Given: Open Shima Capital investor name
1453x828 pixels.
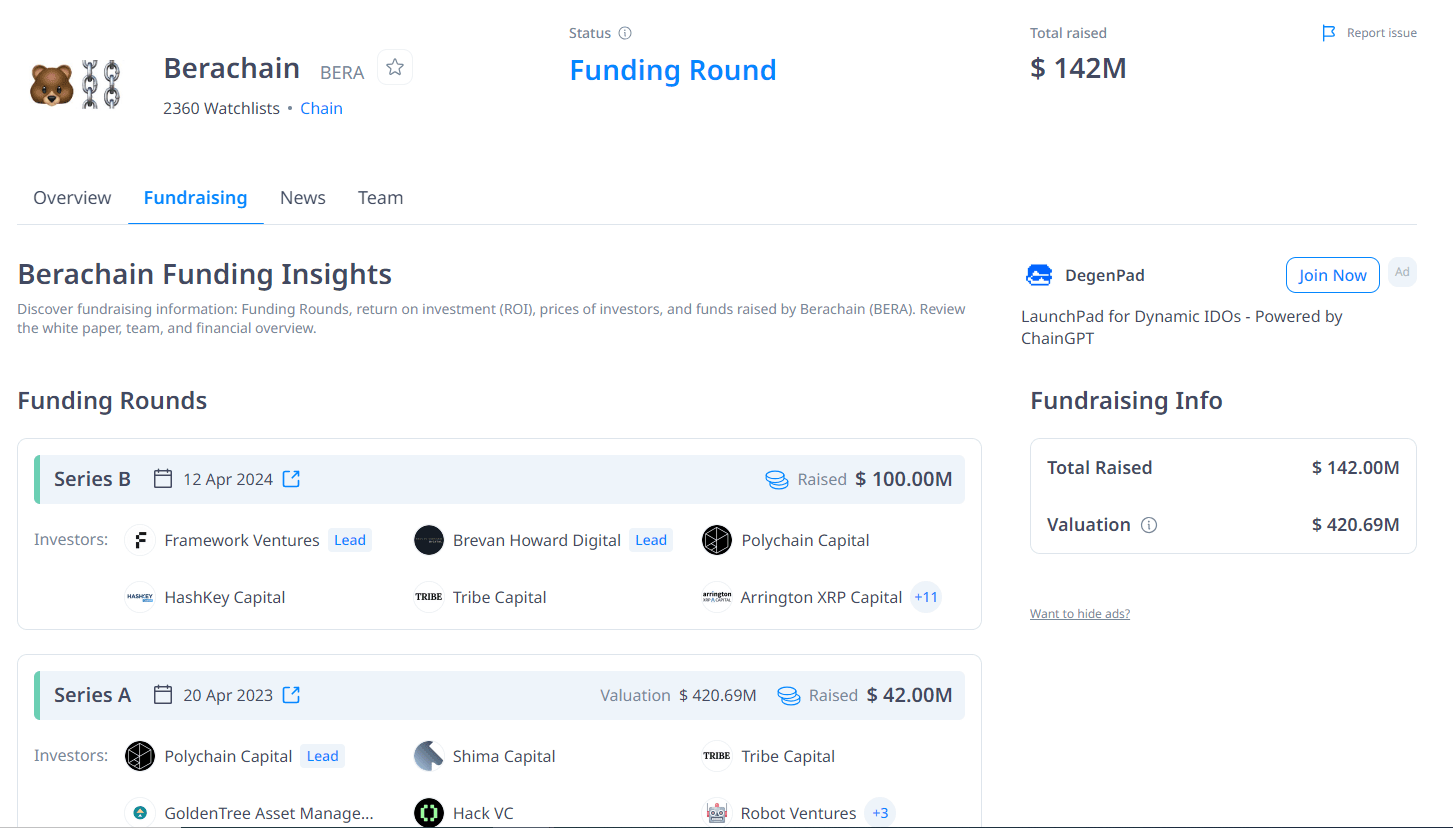Looking at the screenshot, I should pos(504,756).
